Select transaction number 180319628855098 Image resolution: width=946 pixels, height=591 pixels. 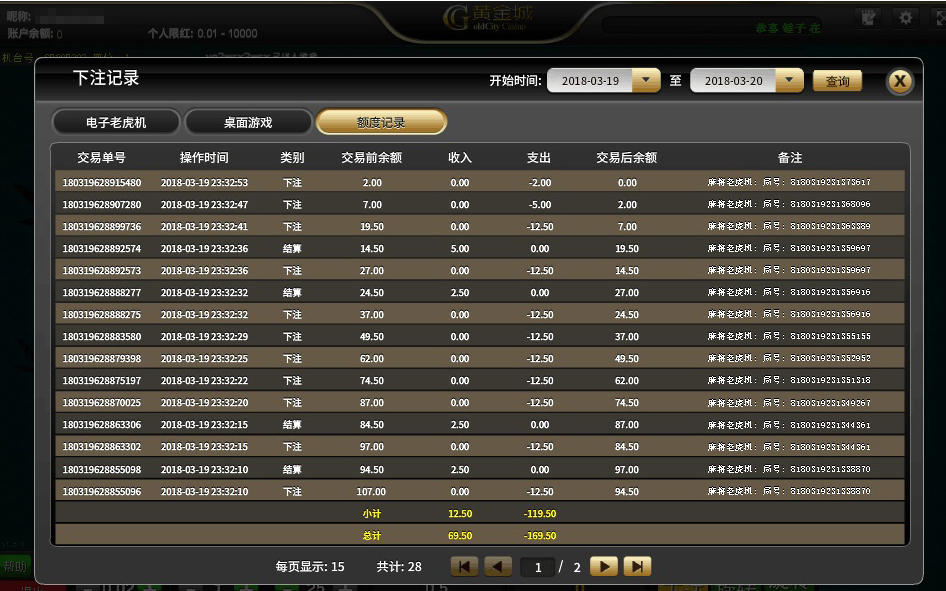[101, 469]
